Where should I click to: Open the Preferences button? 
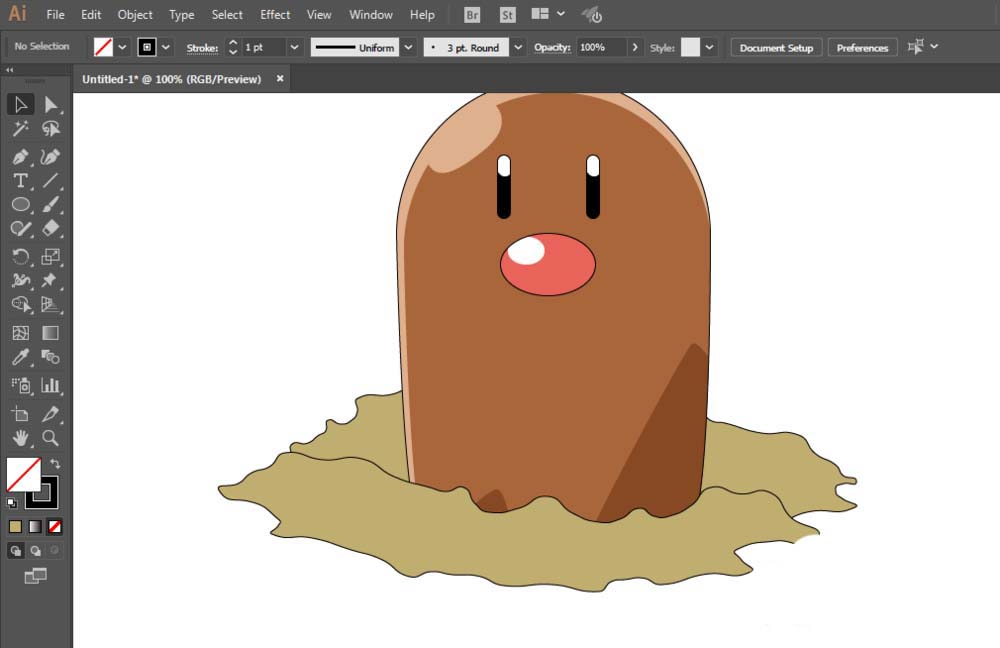pyautogui.click(x=862, y=47)
